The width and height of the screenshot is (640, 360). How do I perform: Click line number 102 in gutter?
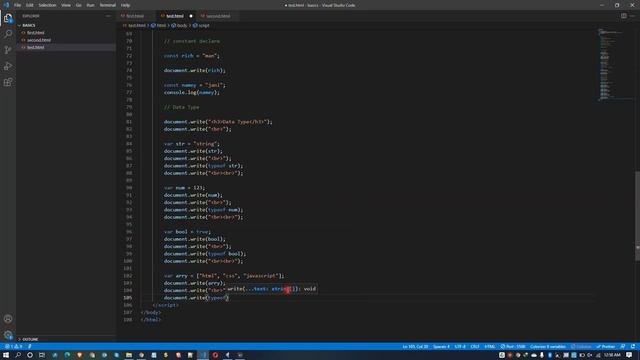point(128,276)
